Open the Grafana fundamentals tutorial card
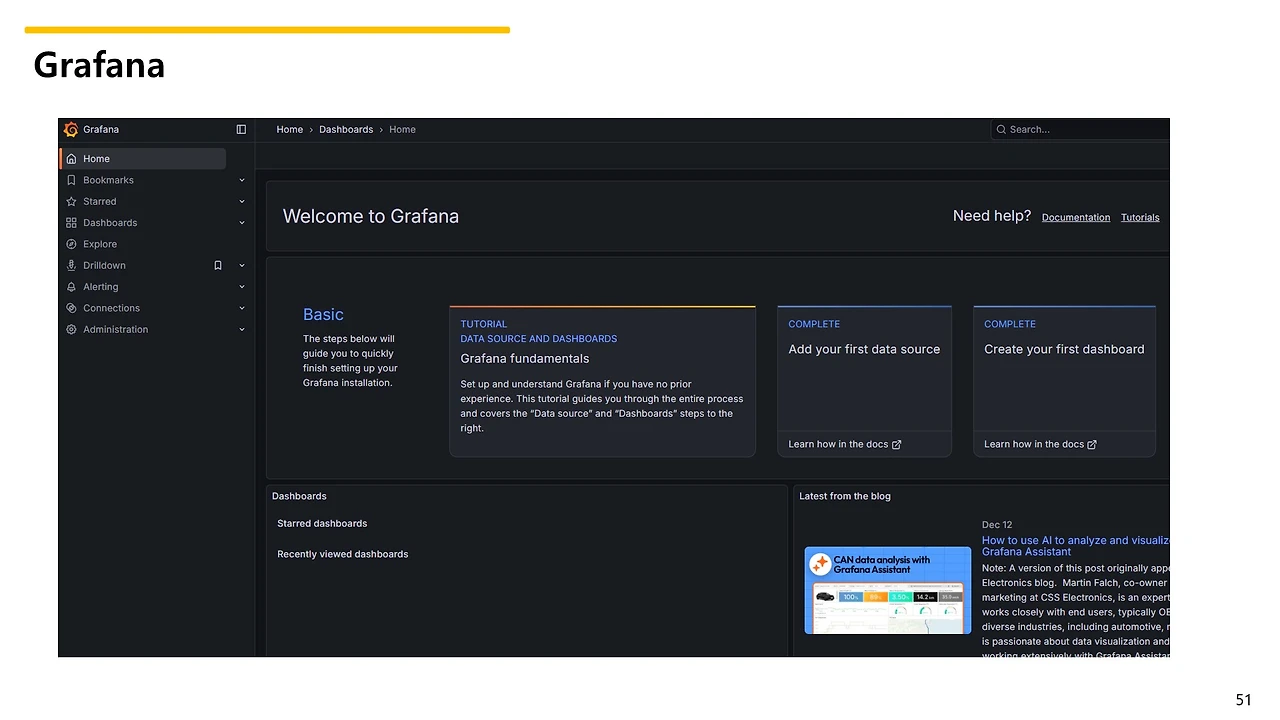The width and height of the screenshot is (1280, 720). [x=602, y=381]
